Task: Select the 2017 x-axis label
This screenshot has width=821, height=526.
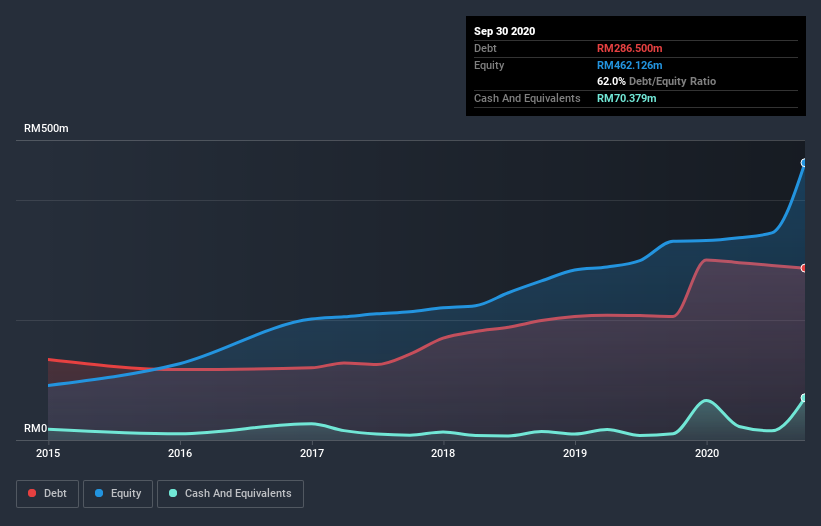Action: click(312, 453)
